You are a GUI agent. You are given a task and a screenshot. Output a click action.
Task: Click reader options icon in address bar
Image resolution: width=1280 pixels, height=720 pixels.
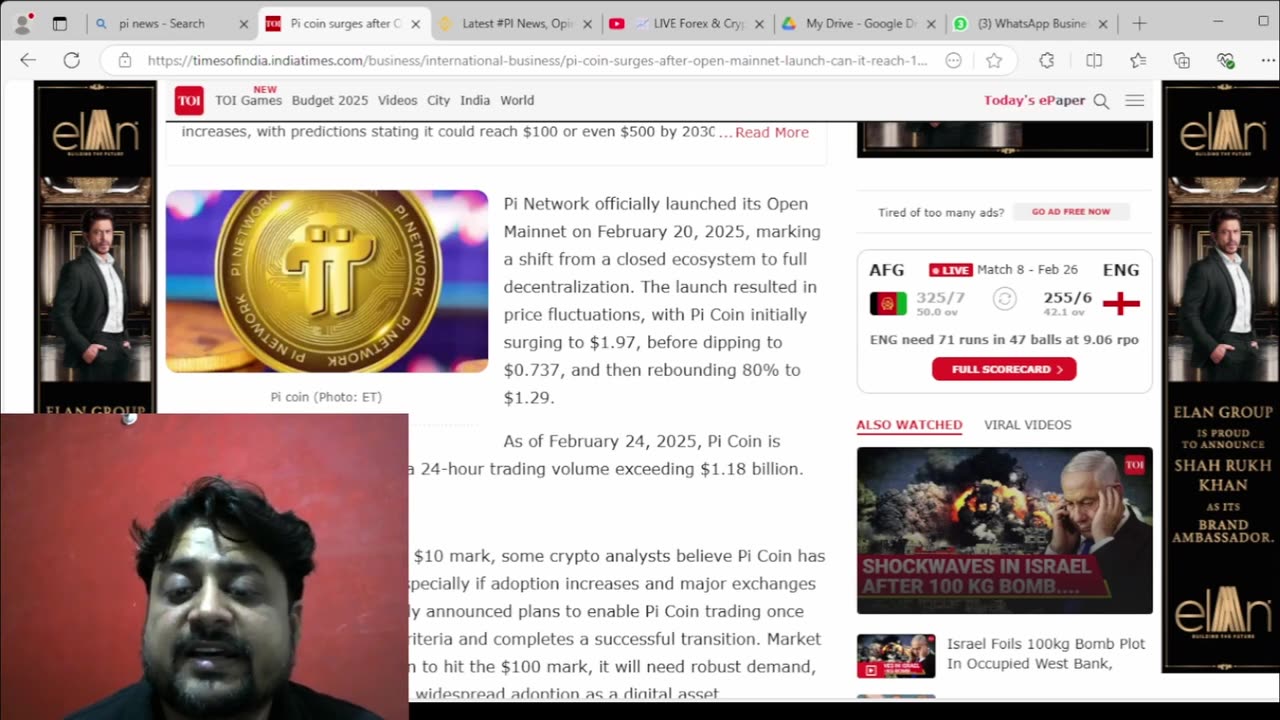[x=954, y=61]
